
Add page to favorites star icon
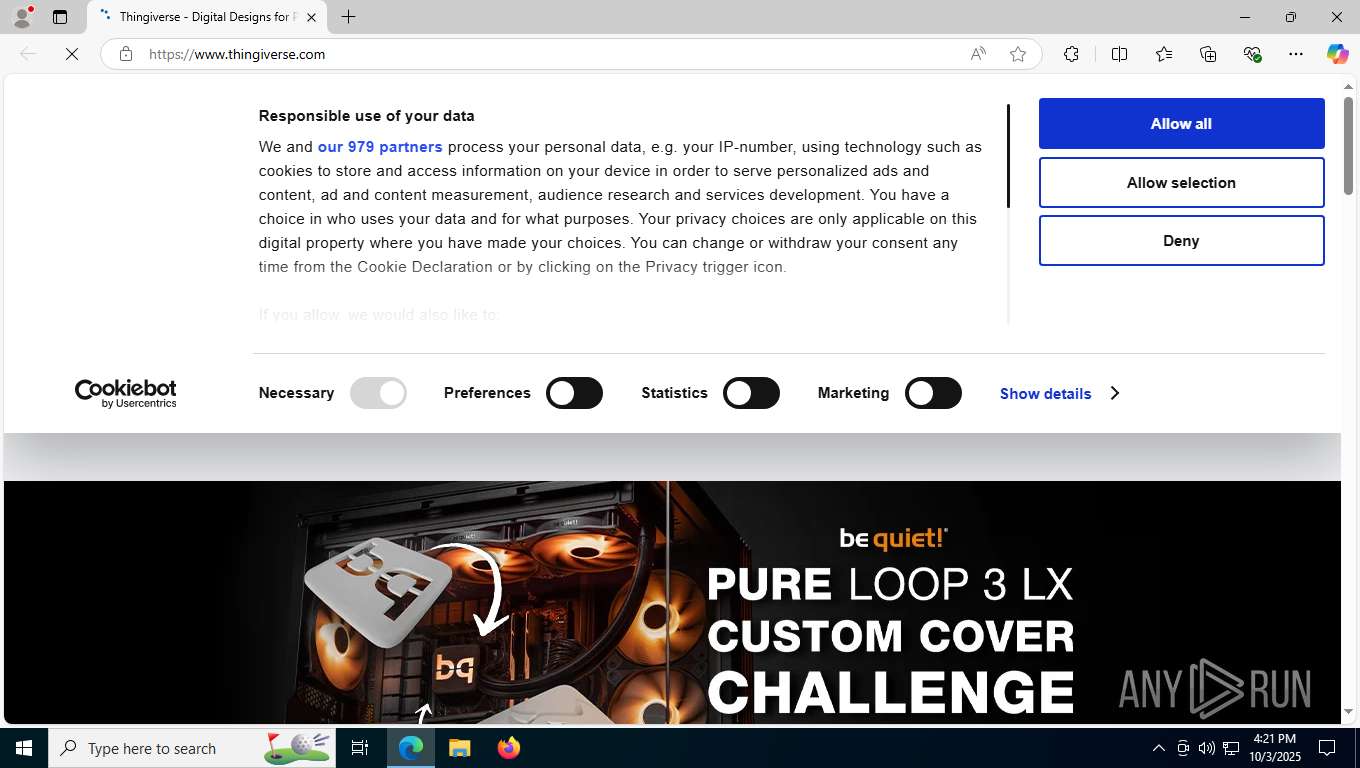pyautogui.click(x=1018, y=54)
